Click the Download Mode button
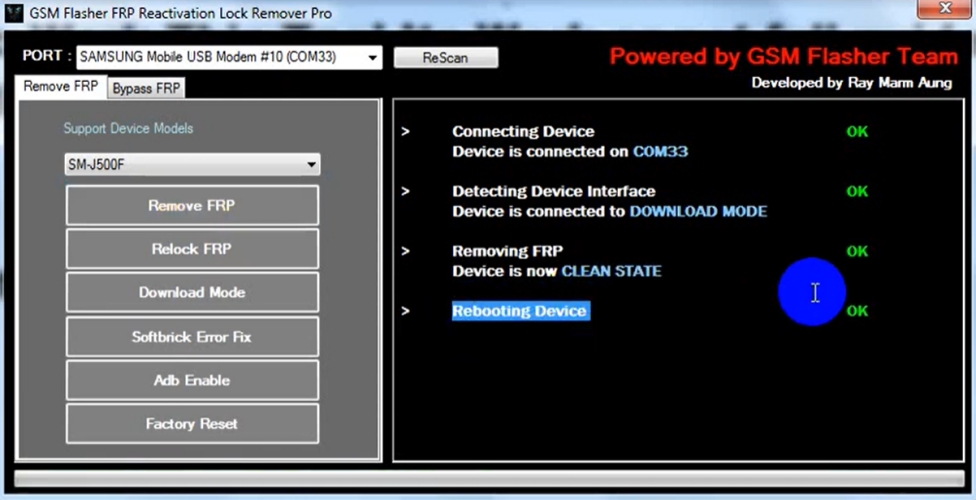Screen dimensions: 976x500 point(192,293)
